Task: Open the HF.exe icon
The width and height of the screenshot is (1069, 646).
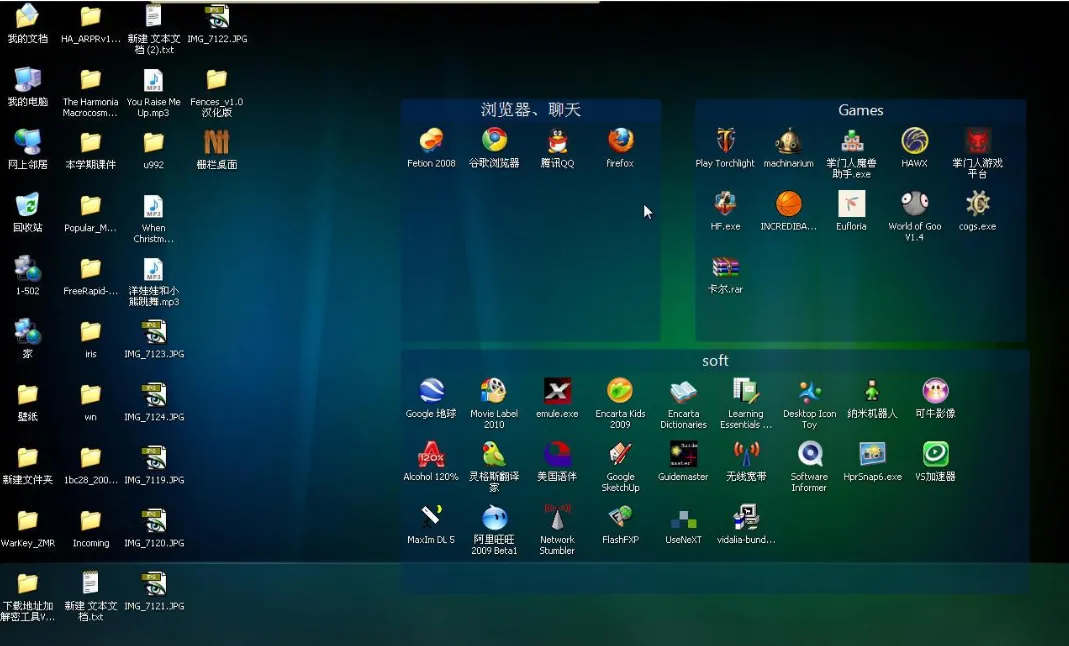Action: [x=725, y=204]
